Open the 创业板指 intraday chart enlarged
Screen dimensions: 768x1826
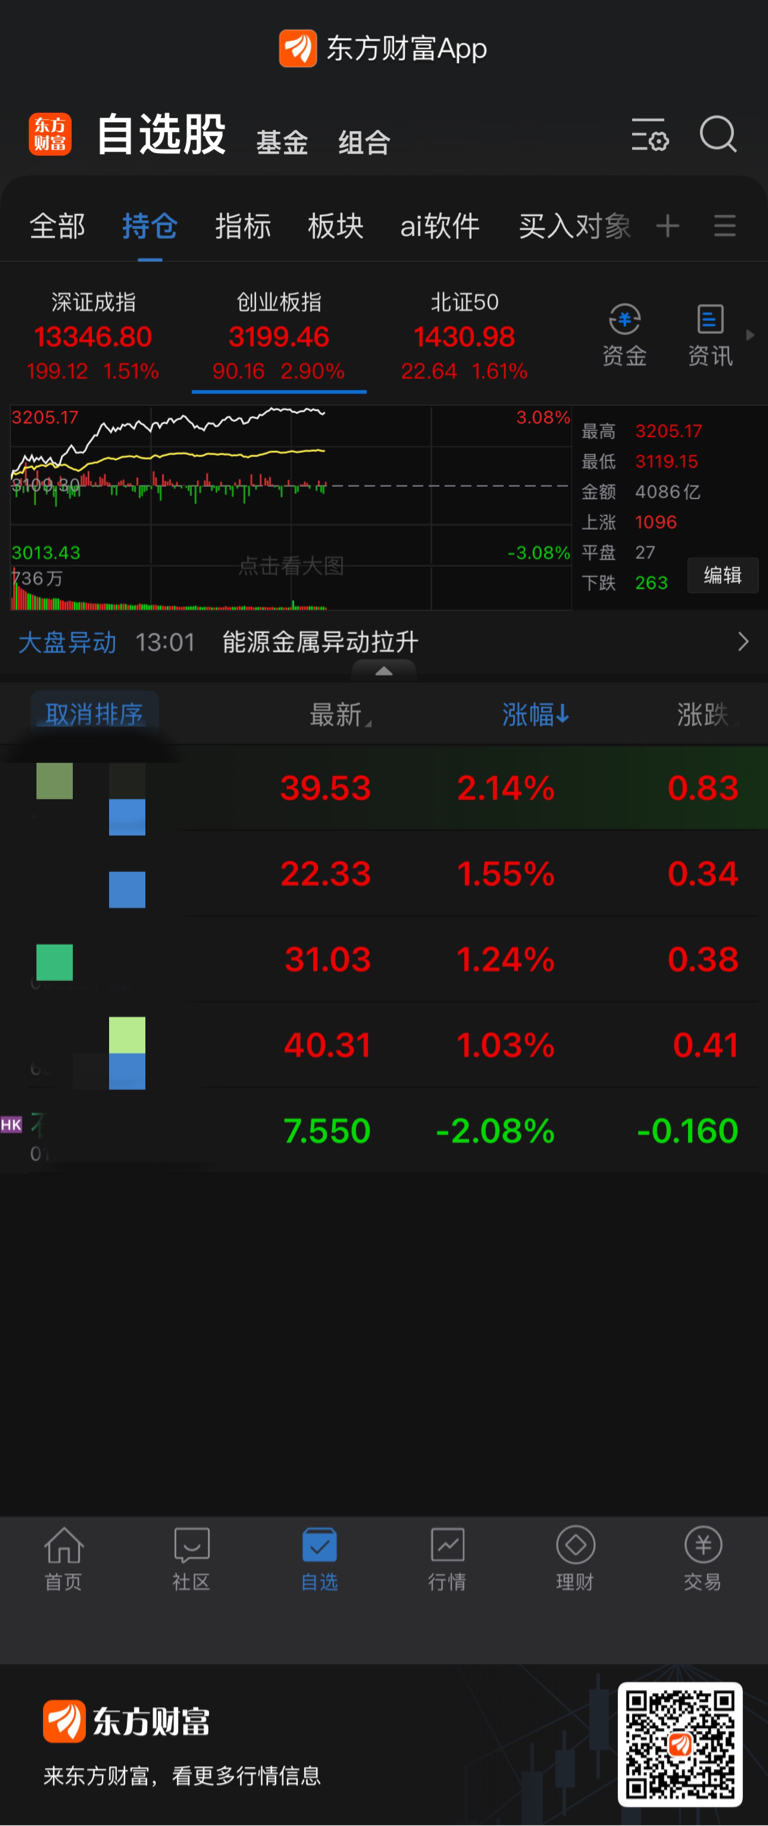pos(291,507)
